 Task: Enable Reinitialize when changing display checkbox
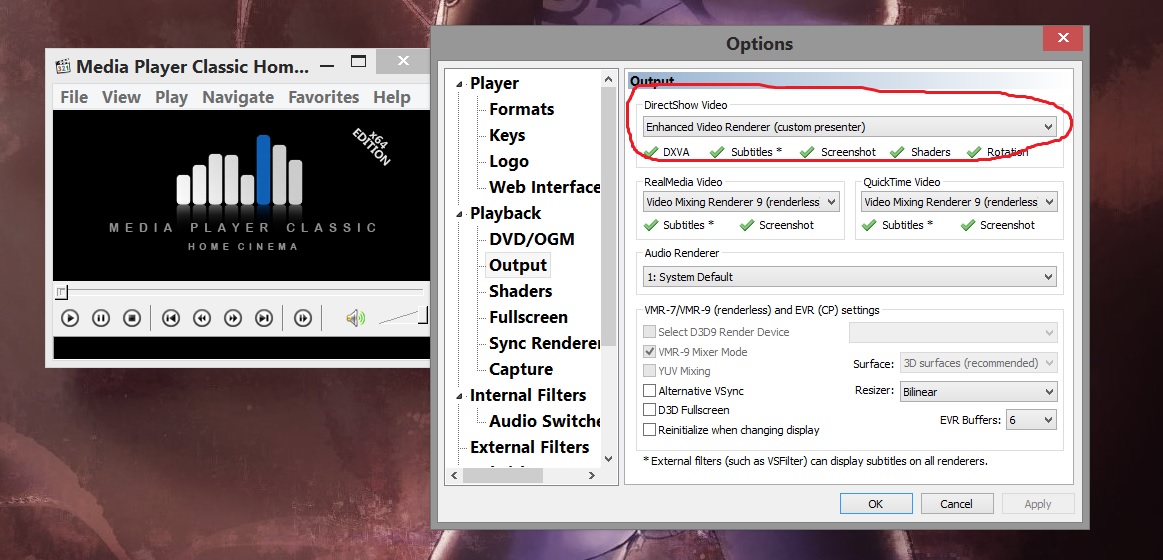tap(650, 429)
